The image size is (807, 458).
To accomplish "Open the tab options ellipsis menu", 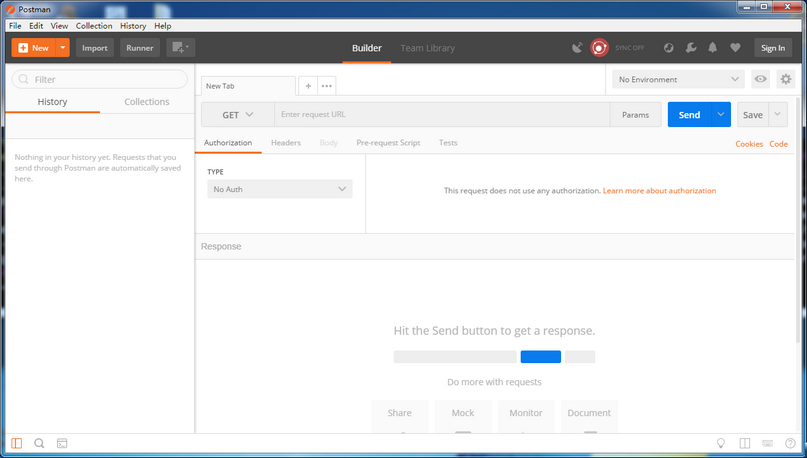I will [x=326, y=86].
